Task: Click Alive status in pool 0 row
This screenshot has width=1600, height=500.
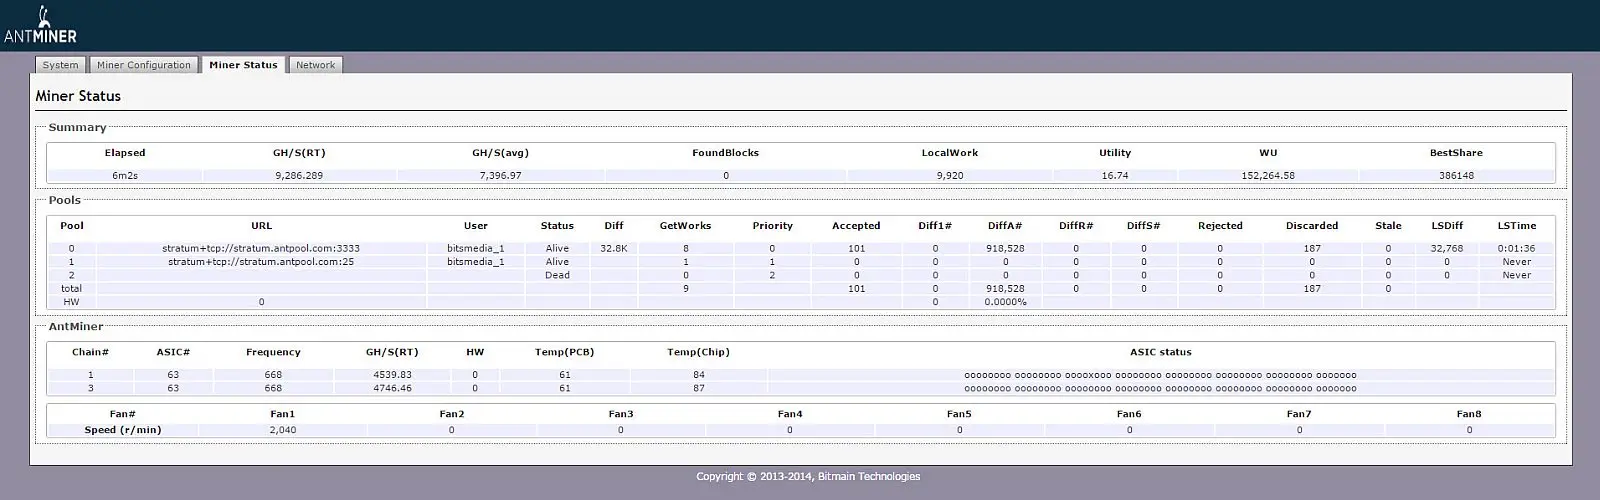Action: pyautogui.click(x=557, y=248)
